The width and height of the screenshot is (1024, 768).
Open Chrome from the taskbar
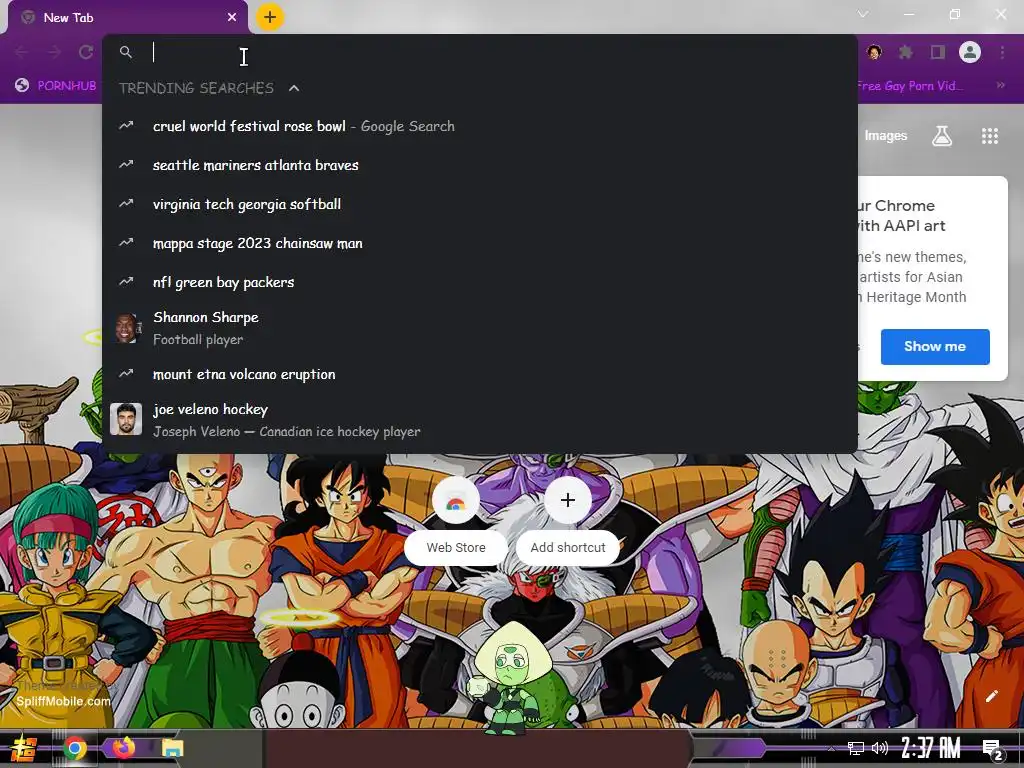click(x=74, y=748)
